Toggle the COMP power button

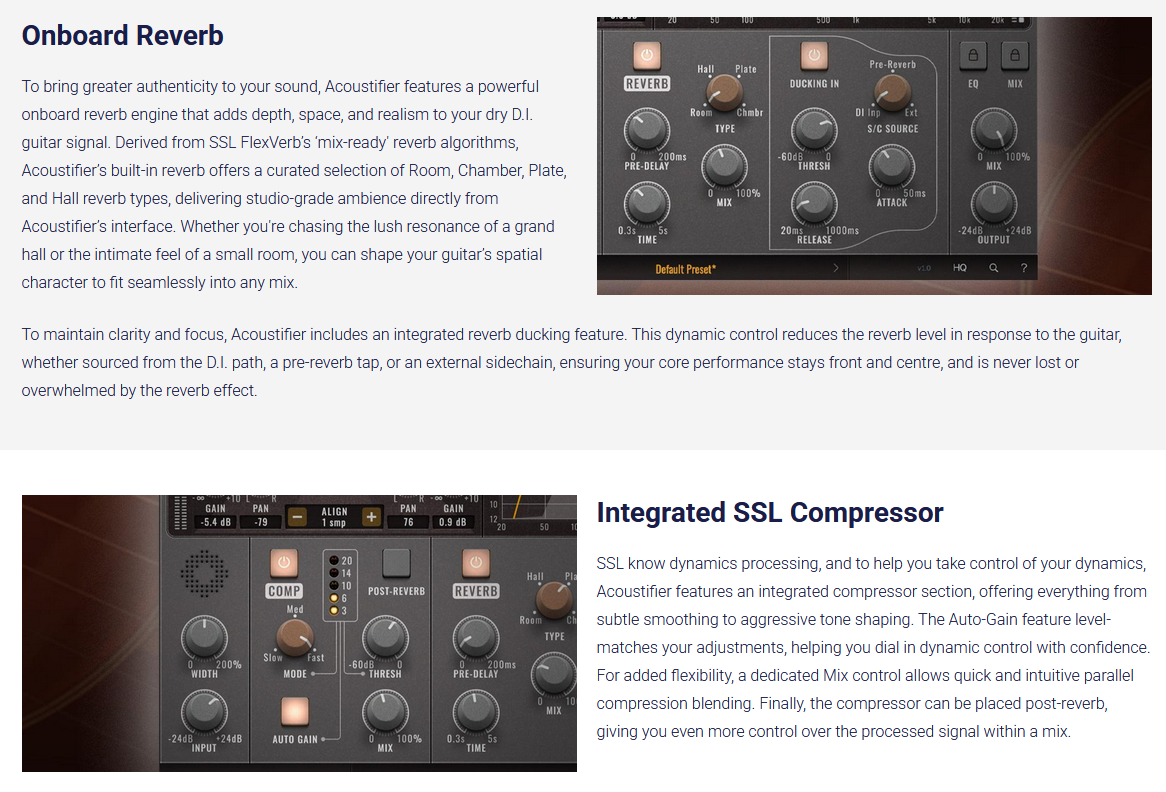pyautogui.click(x=283, y=563)
